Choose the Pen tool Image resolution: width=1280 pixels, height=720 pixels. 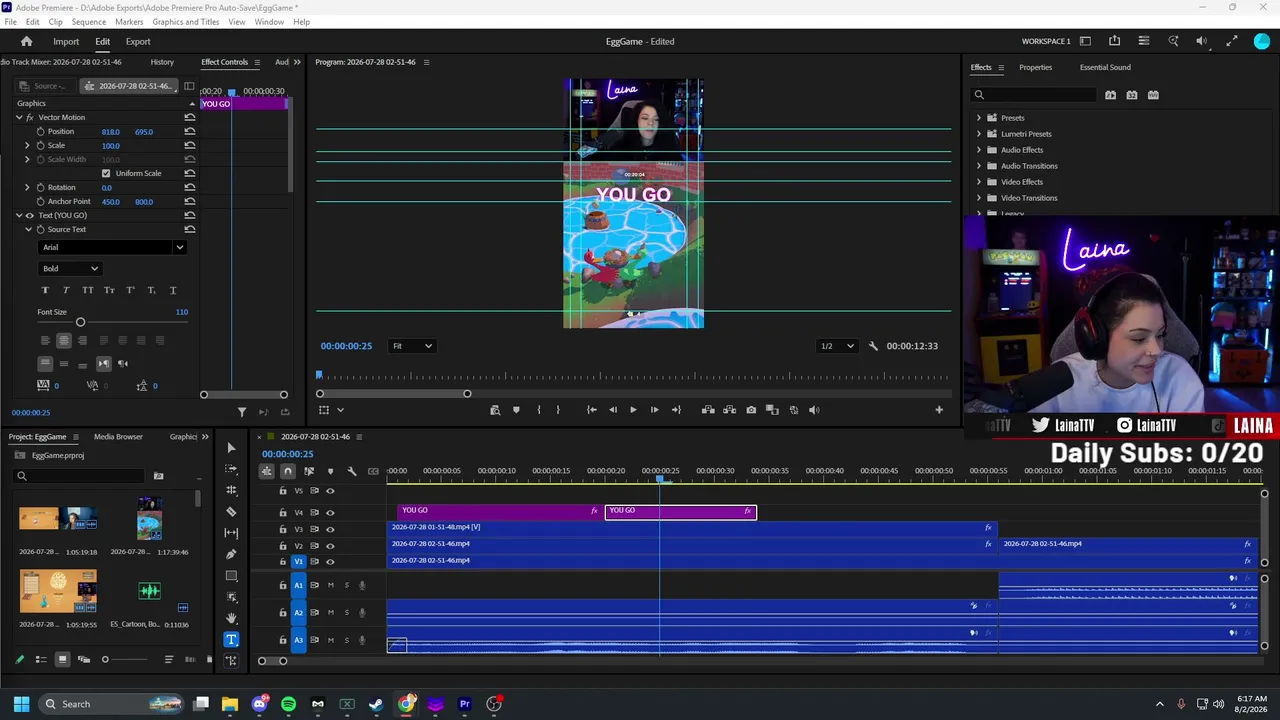[231, 554]
